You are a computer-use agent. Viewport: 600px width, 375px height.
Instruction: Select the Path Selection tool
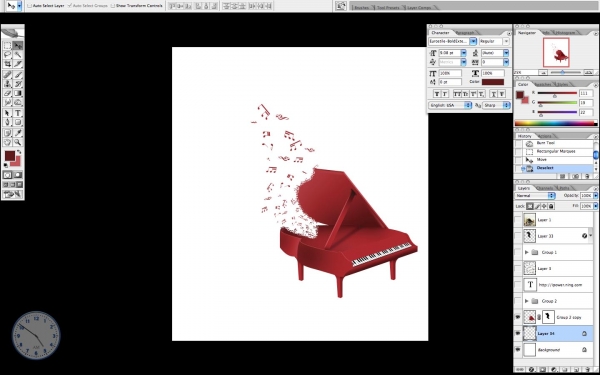tap(8, 113)
